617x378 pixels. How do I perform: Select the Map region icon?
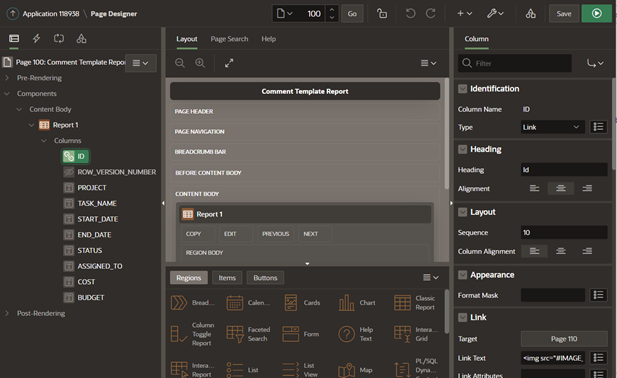(347, 370)
